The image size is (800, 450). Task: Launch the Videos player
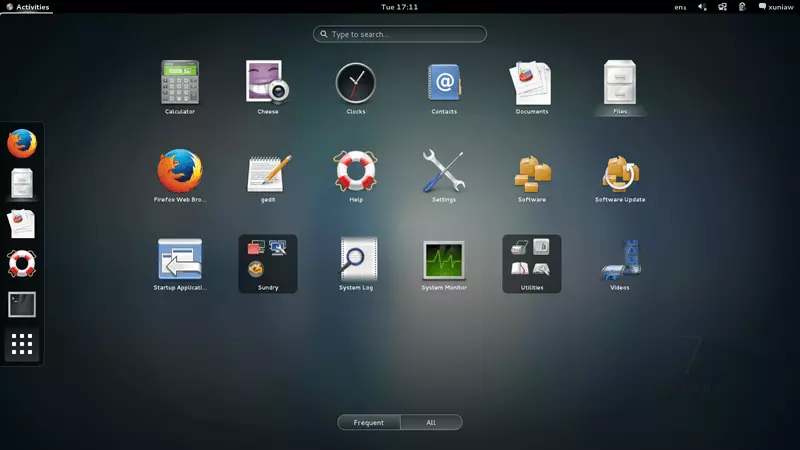(x=620, y=260)
